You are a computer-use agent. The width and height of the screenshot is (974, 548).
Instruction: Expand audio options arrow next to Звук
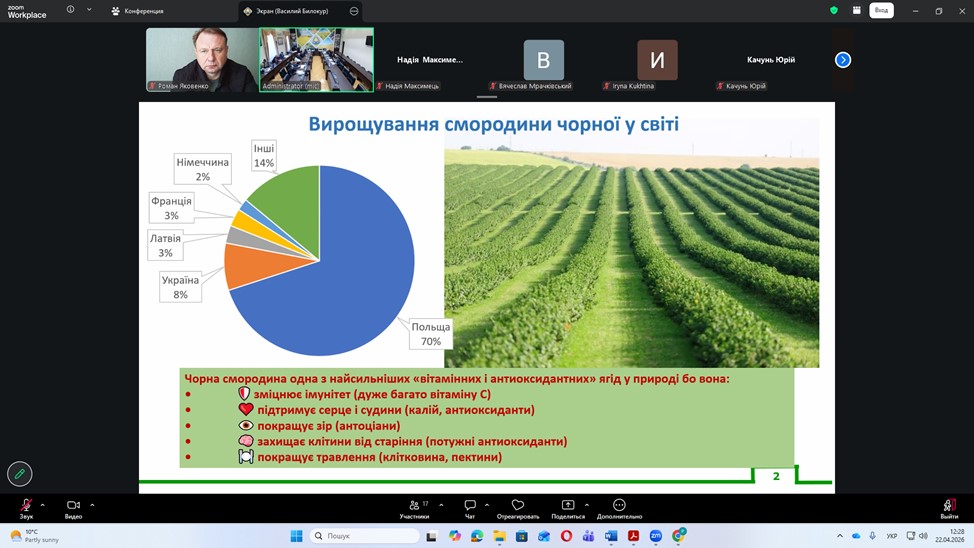tap(45, 504)
